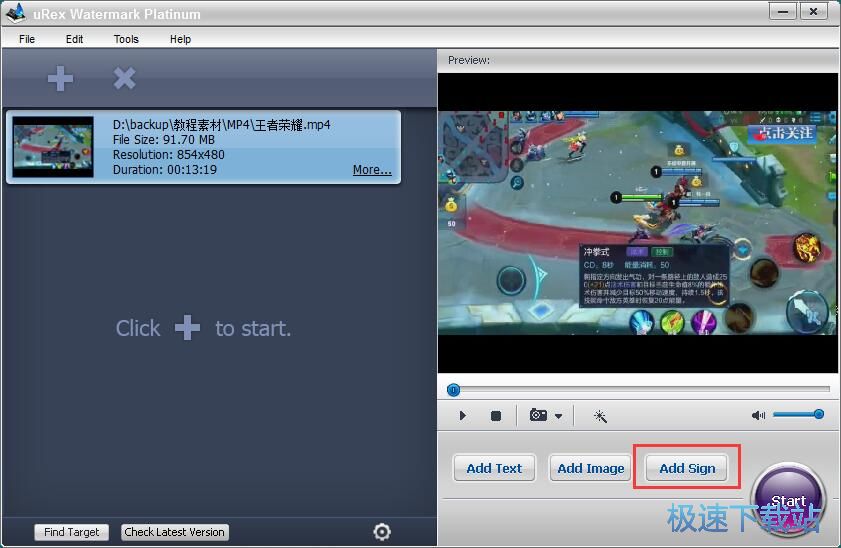Viewport: 841px width, 548px height.
Task: Open the Tools menu
Action: pyautogui.click(x=126, y=39)
